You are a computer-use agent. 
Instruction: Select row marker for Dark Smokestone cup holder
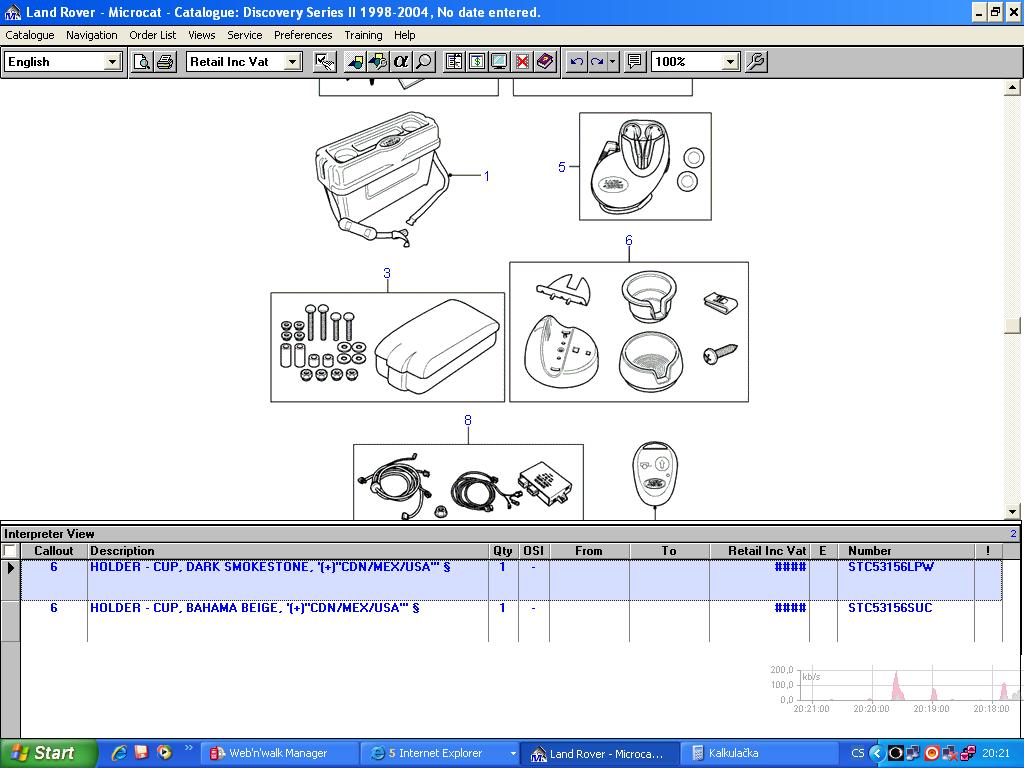[x=11, y=580]
